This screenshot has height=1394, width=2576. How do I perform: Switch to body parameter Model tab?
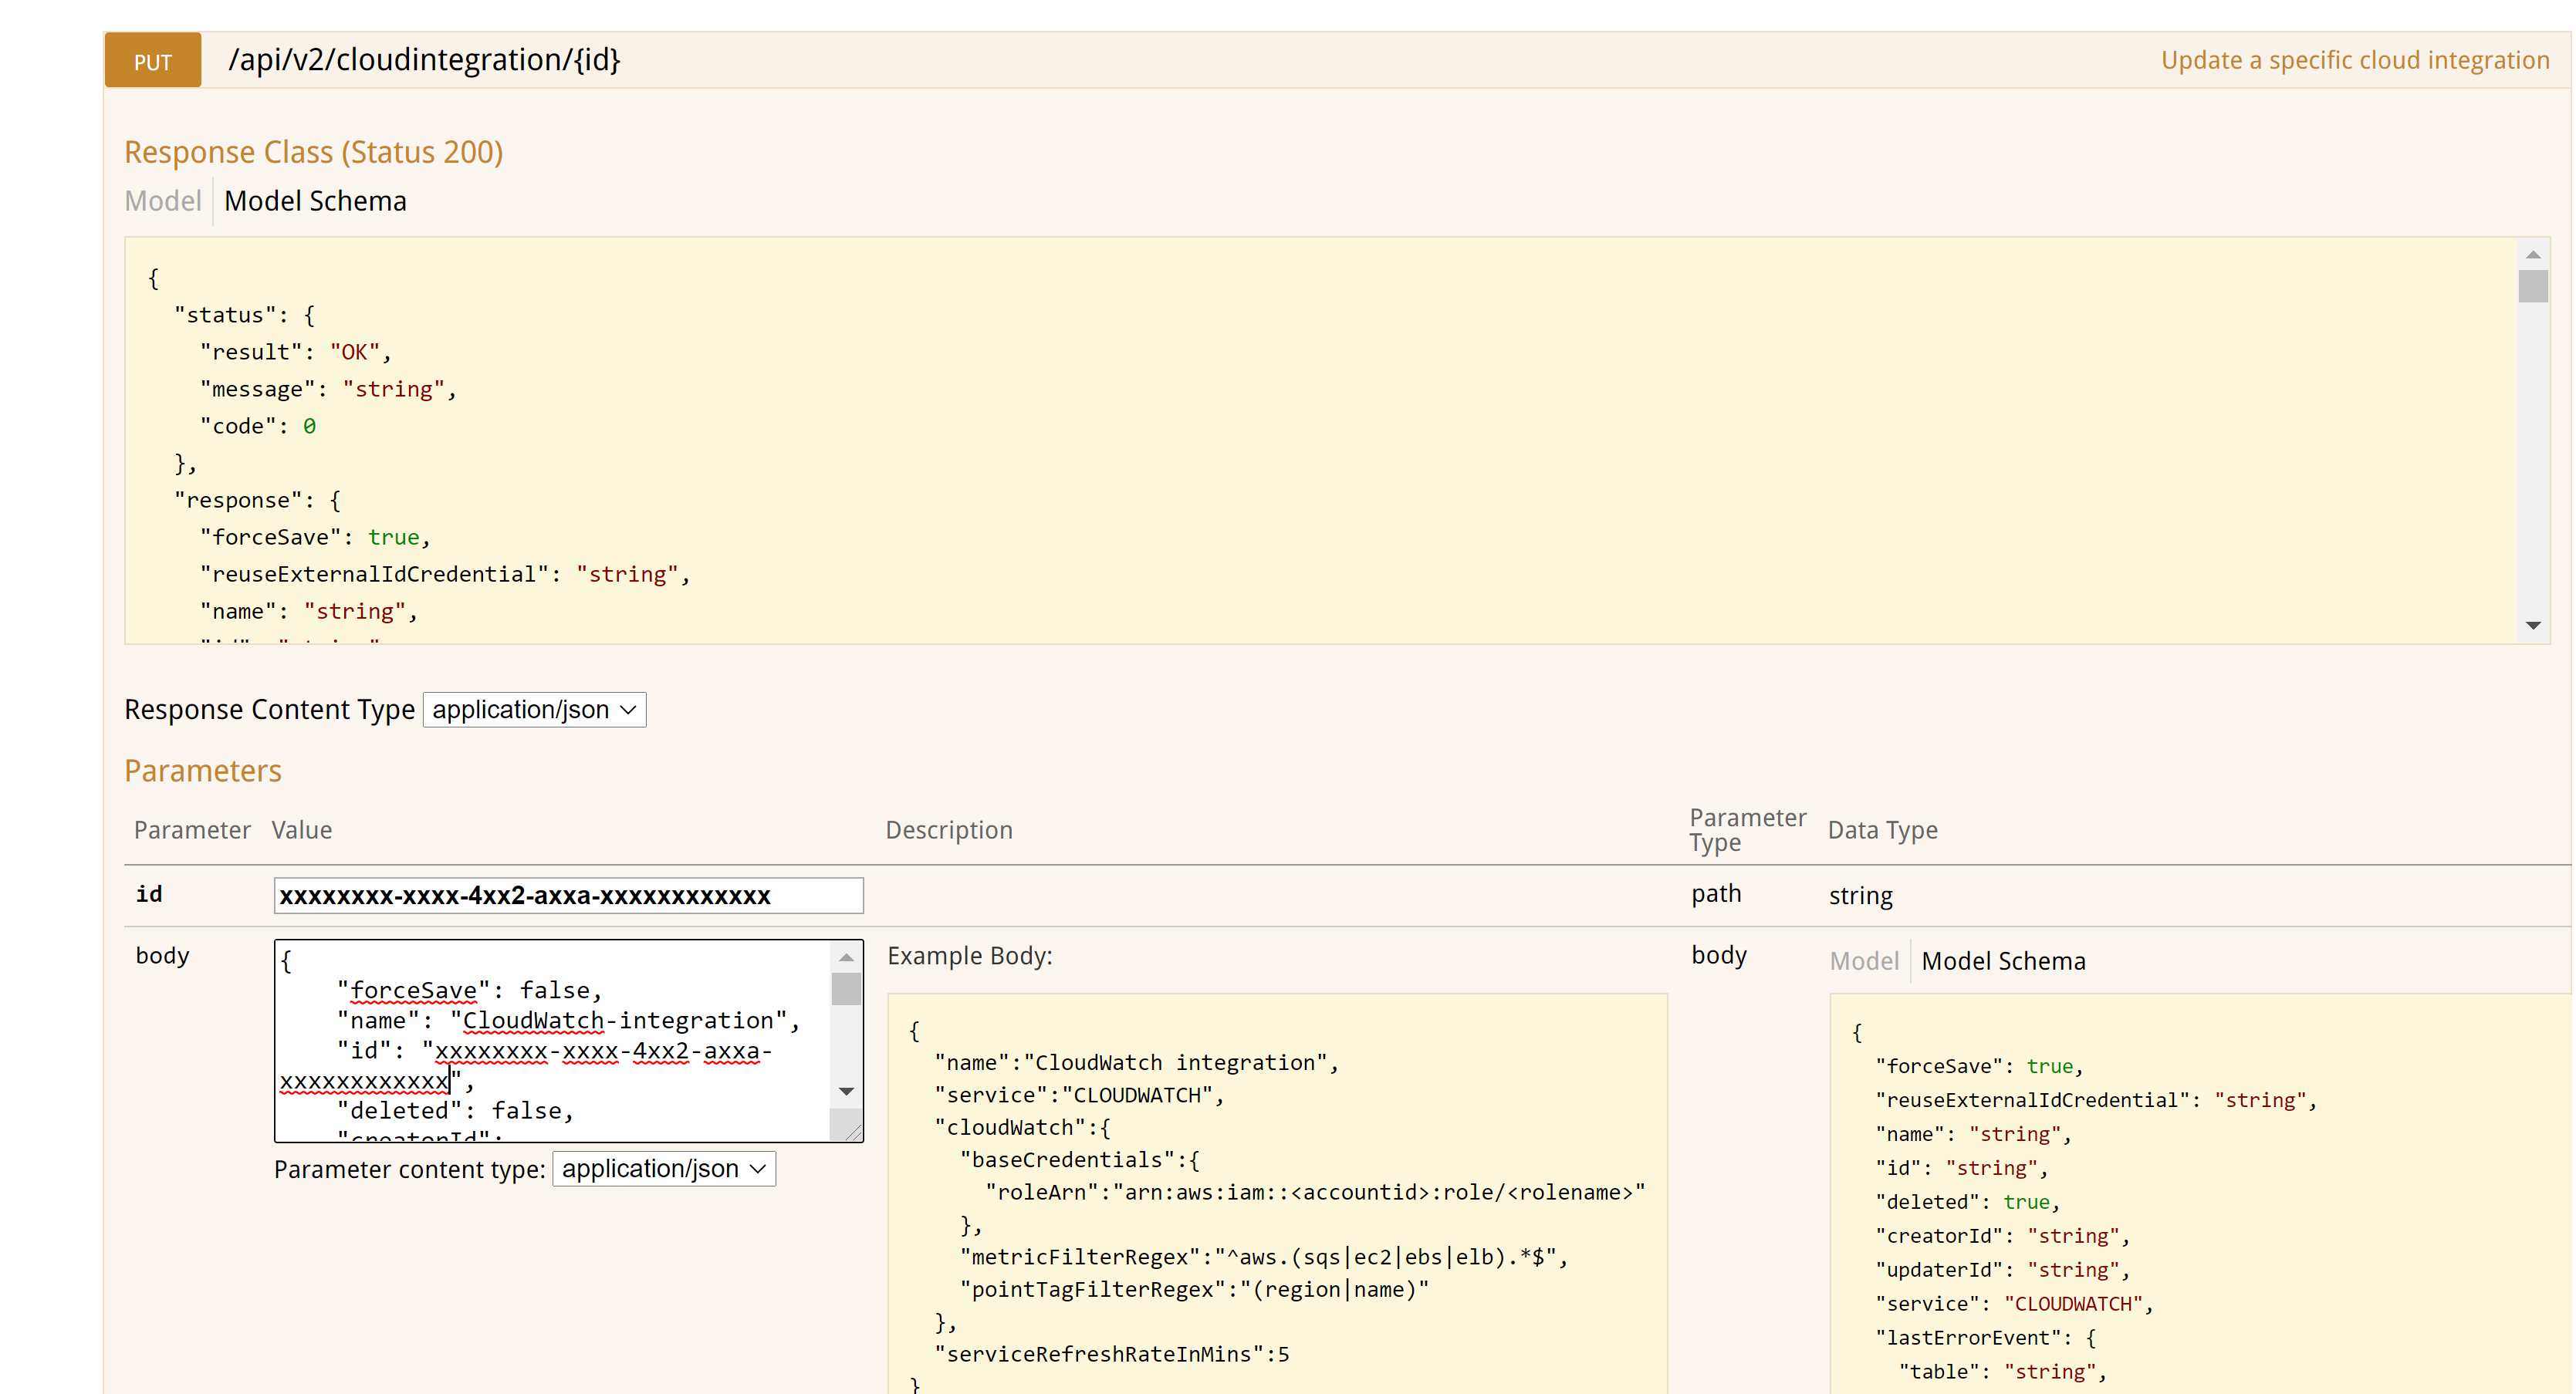pos(1863,961)
